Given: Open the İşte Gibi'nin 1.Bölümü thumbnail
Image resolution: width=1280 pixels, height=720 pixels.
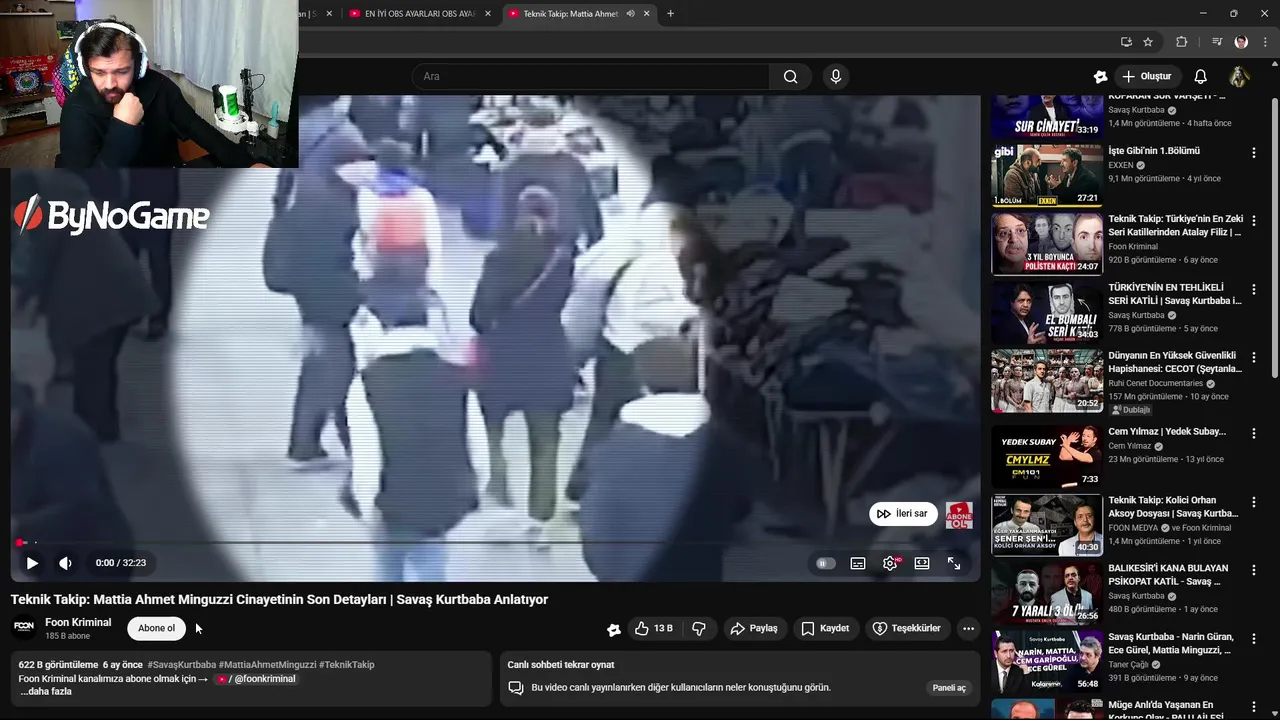Looking at the screenshot, I should [x=1047, y=175].
